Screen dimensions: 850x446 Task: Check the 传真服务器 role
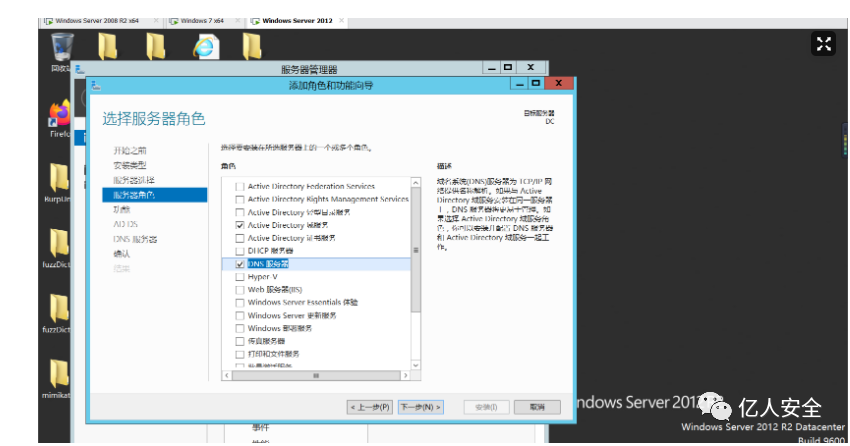(x=240, y=341)
